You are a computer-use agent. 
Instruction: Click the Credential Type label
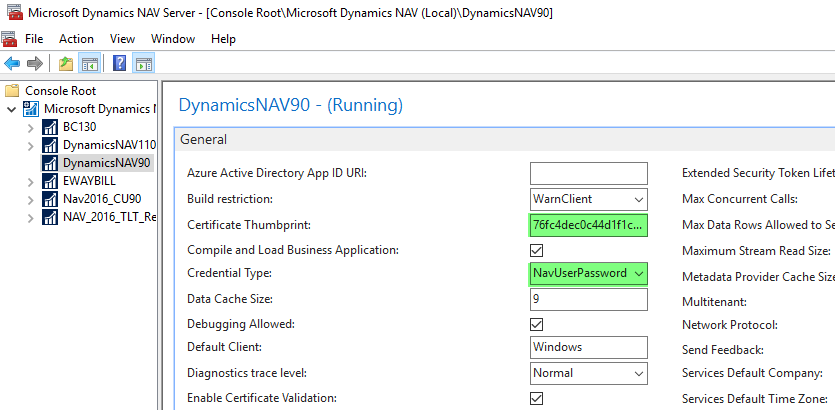230,273
